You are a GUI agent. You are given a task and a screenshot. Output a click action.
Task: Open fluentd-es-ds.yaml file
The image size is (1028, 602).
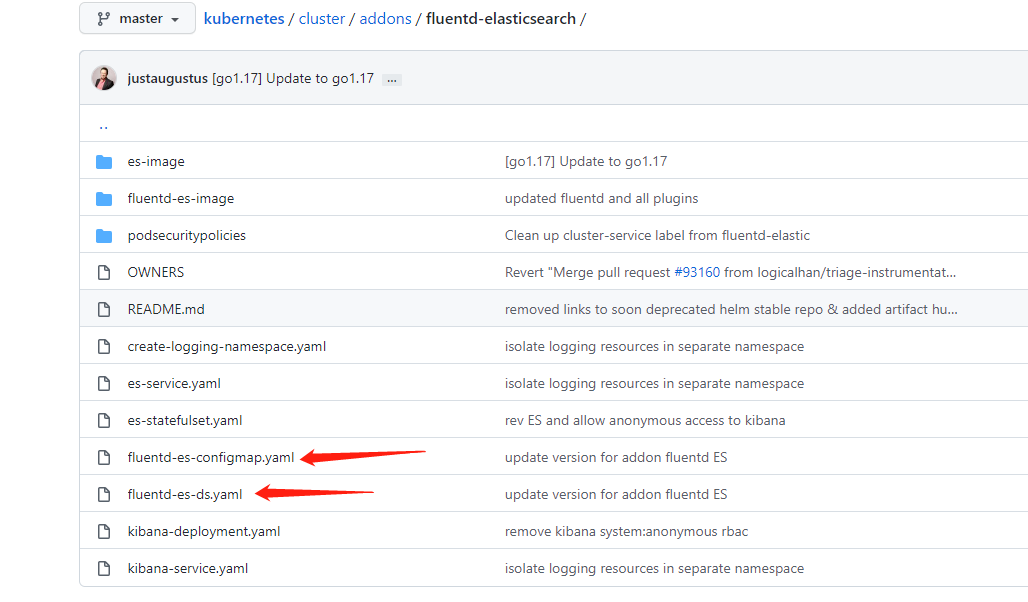pyautogui.click(x=185, y=495)
